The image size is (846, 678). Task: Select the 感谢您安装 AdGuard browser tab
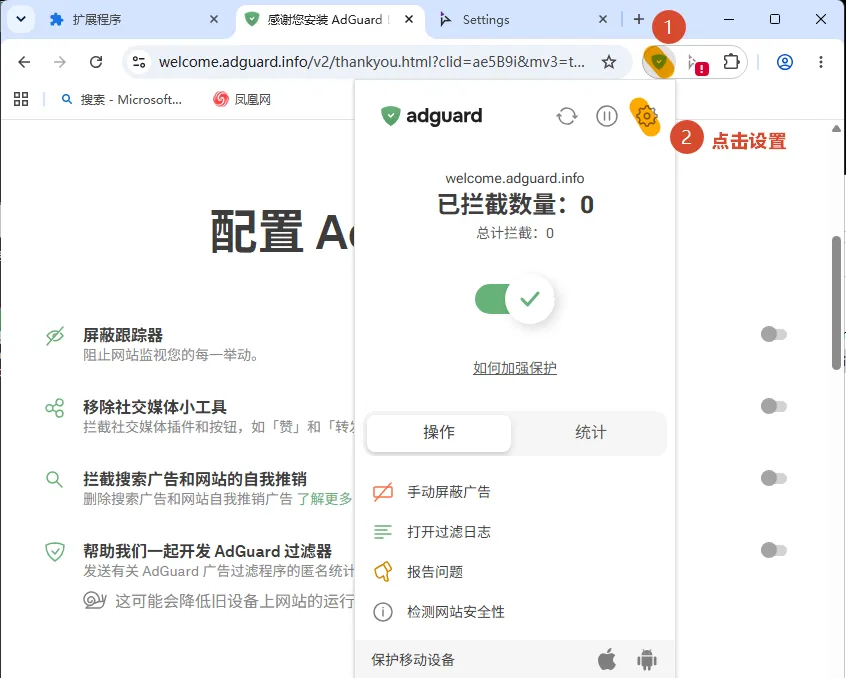pyautogui.click(x=330, y=20)
